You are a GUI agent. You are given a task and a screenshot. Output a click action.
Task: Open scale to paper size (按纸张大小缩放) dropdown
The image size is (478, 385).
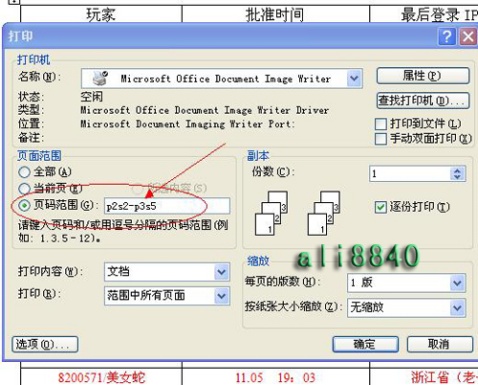406,307
